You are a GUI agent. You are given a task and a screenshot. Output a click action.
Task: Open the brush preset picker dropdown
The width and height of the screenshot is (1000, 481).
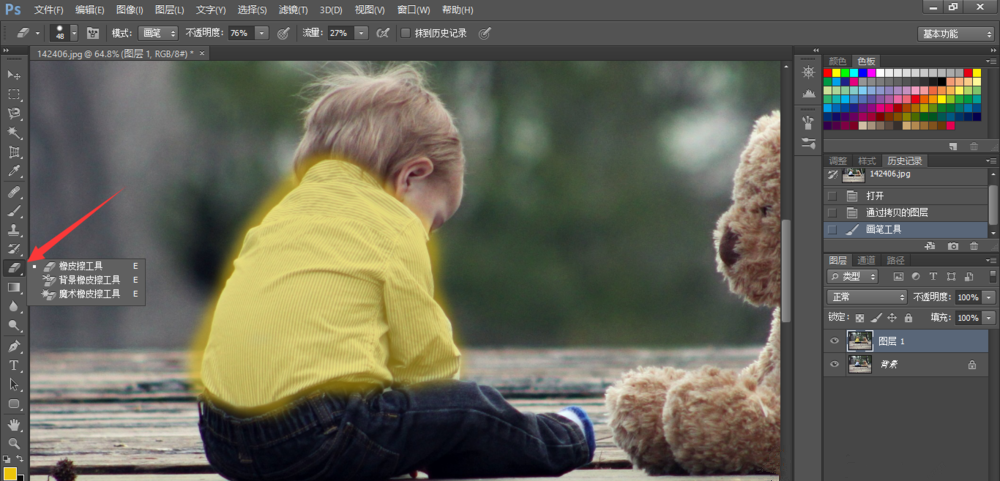click(x=74, y=33)
